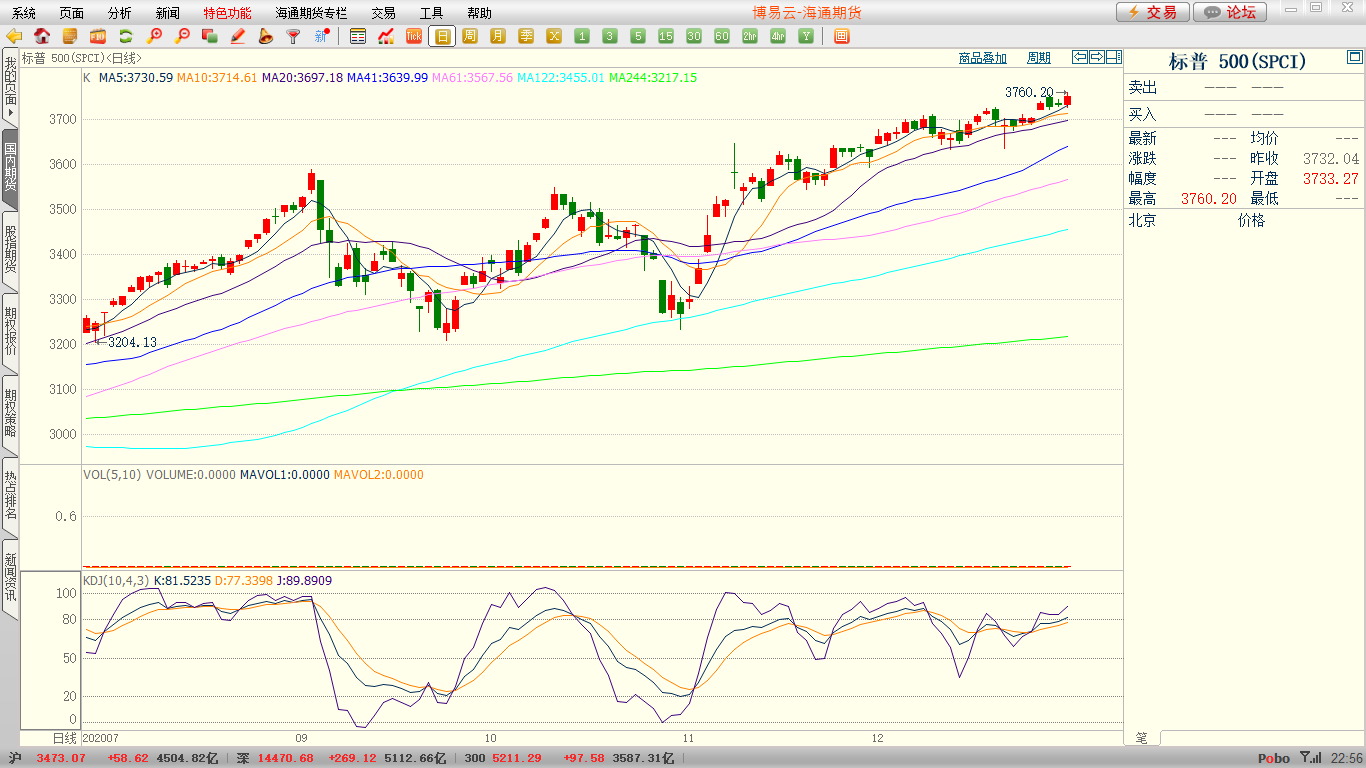Open the 系统 menu

tap(24, 13)
